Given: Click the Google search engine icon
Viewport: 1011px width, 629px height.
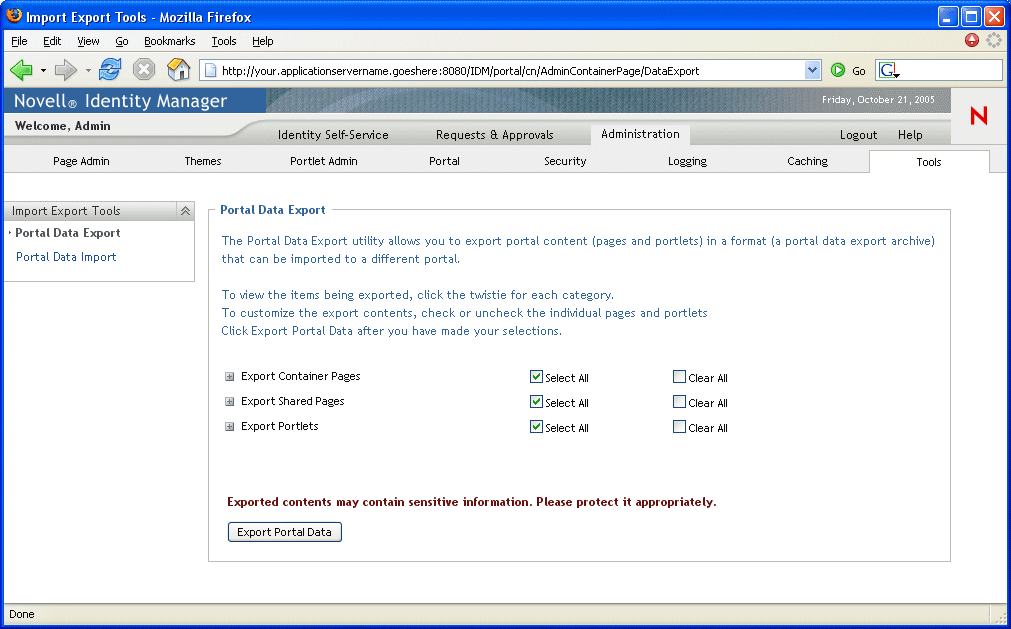Looking at the screenshot, I should pyautogui.click(x=888, y=70).
